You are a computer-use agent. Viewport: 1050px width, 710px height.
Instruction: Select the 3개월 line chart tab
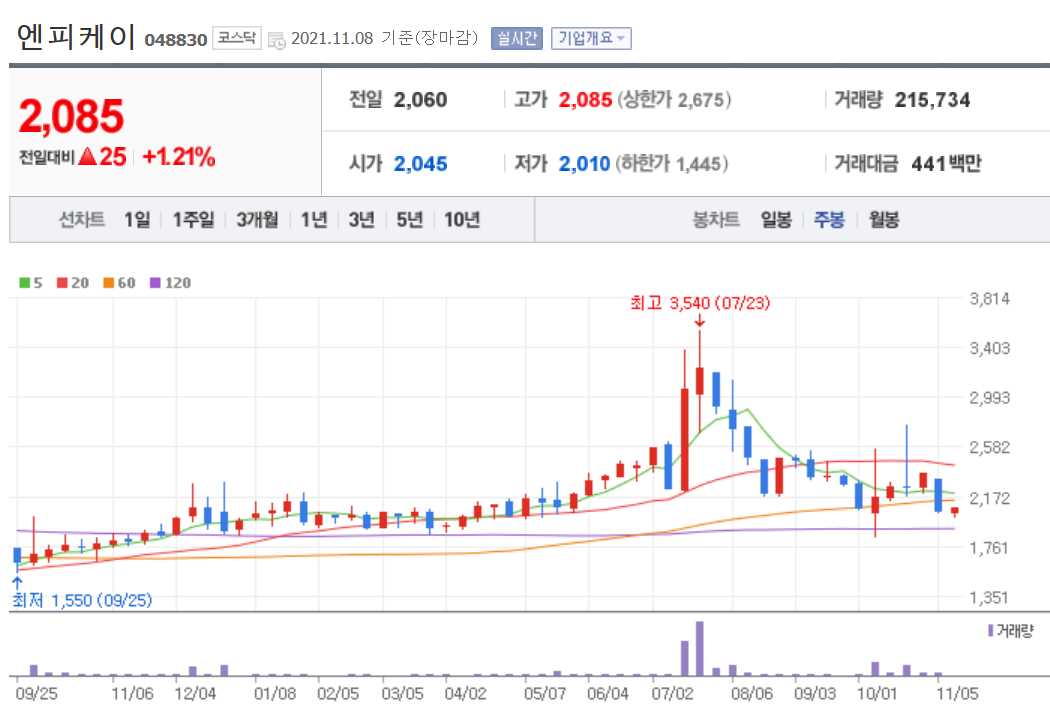coord(256,219)
